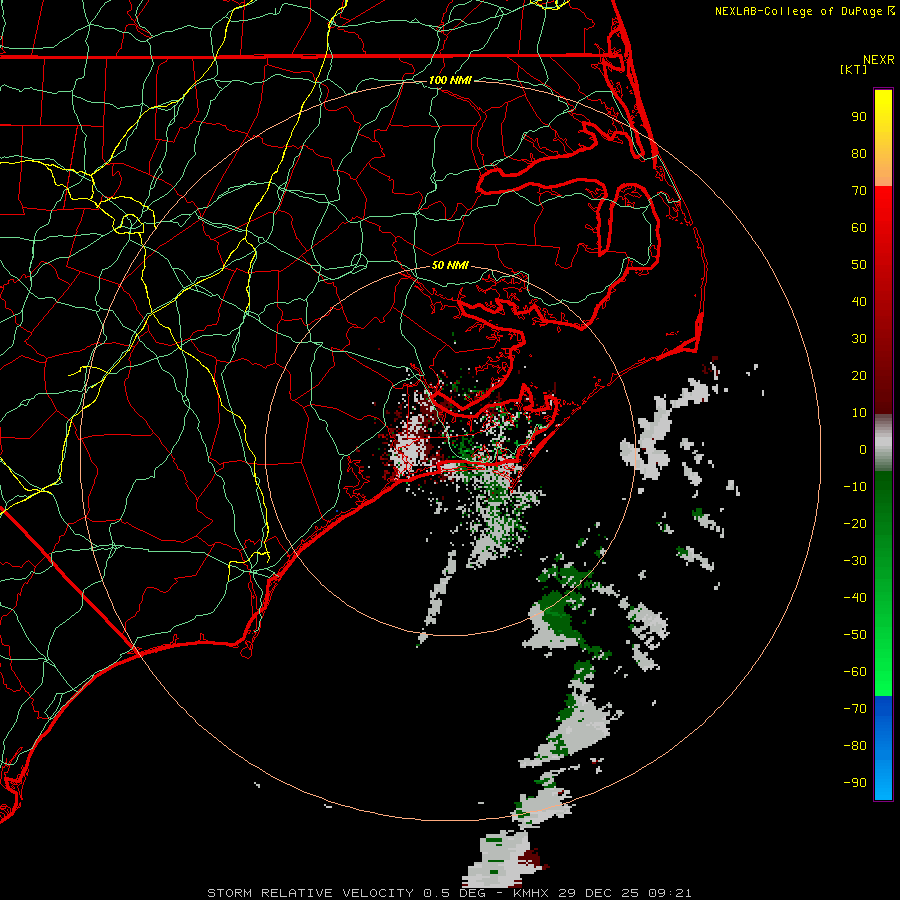The width and height of the screenshot is (900, 900).
Task: Click the 50 value on the velocity scale
Action: click(x=859, y=265)
